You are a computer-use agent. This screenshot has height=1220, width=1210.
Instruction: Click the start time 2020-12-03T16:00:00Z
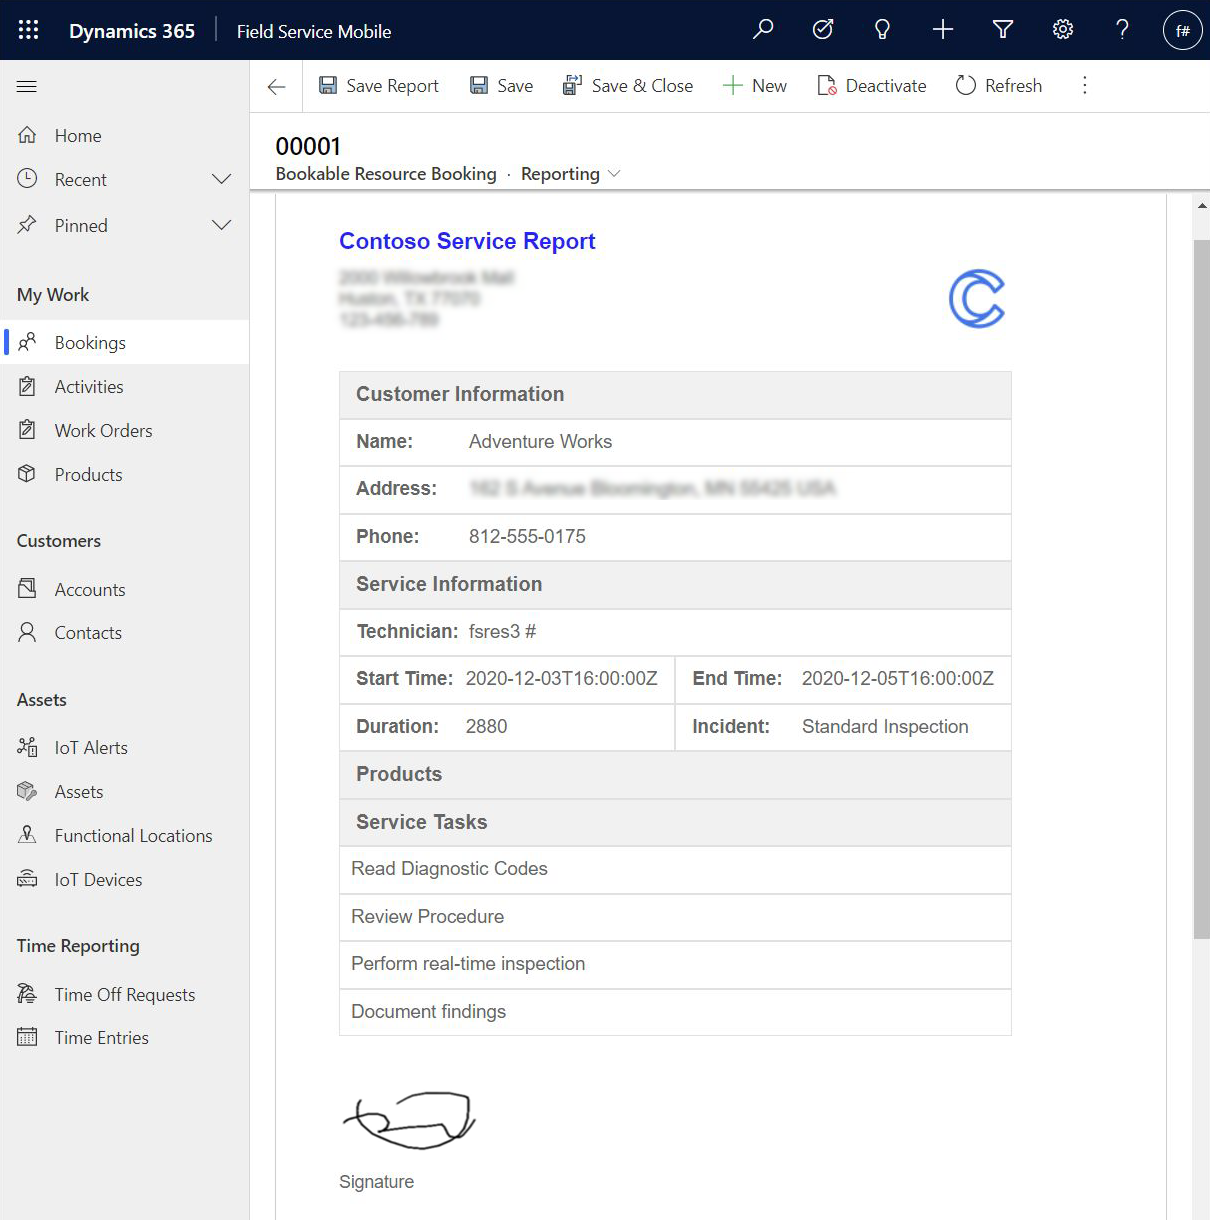[x=562, y=679]
